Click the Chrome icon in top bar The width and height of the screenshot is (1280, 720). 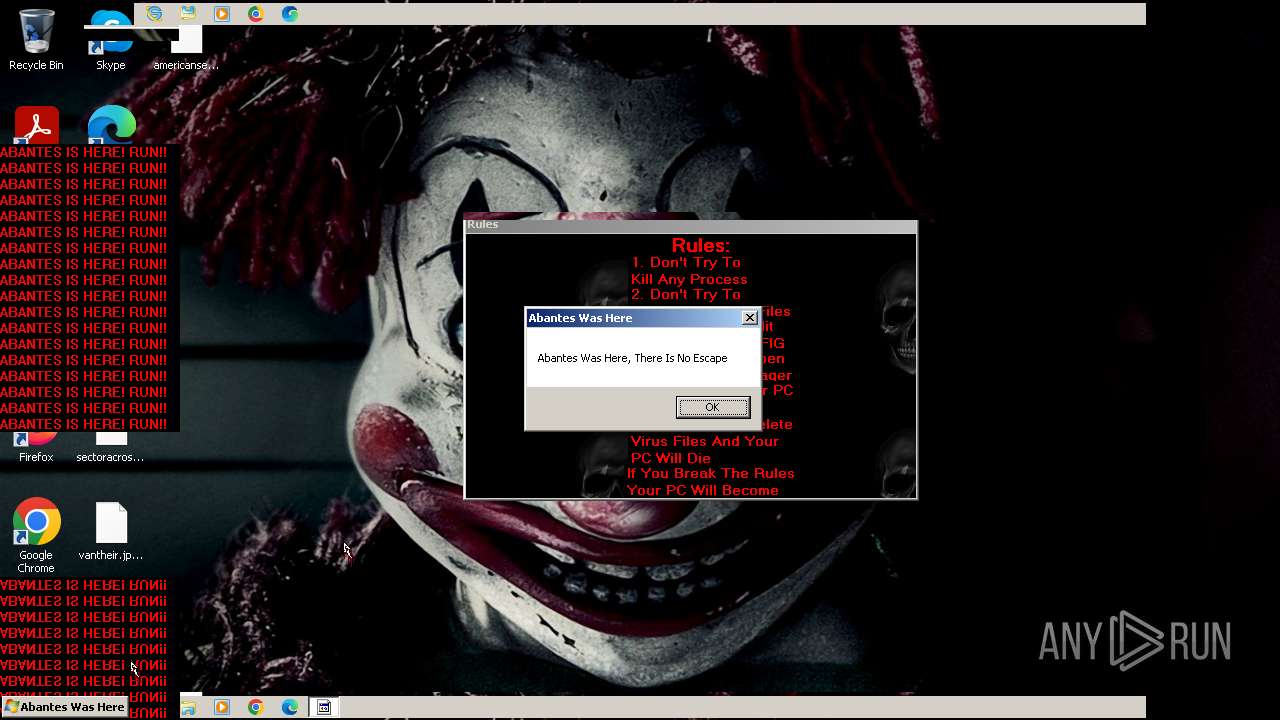tap(256, 13)
